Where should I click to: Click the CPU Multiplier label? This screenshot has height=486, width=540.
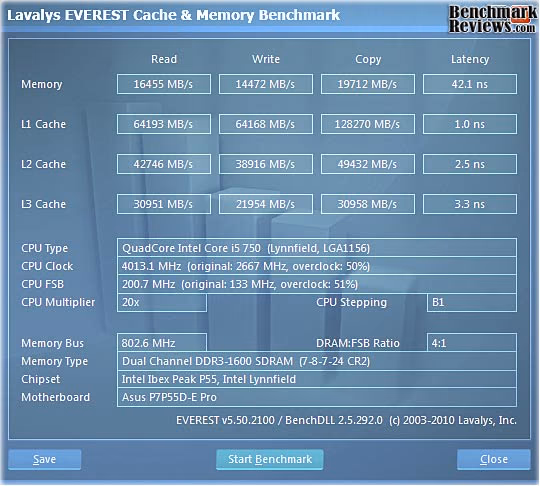[58, 302]
